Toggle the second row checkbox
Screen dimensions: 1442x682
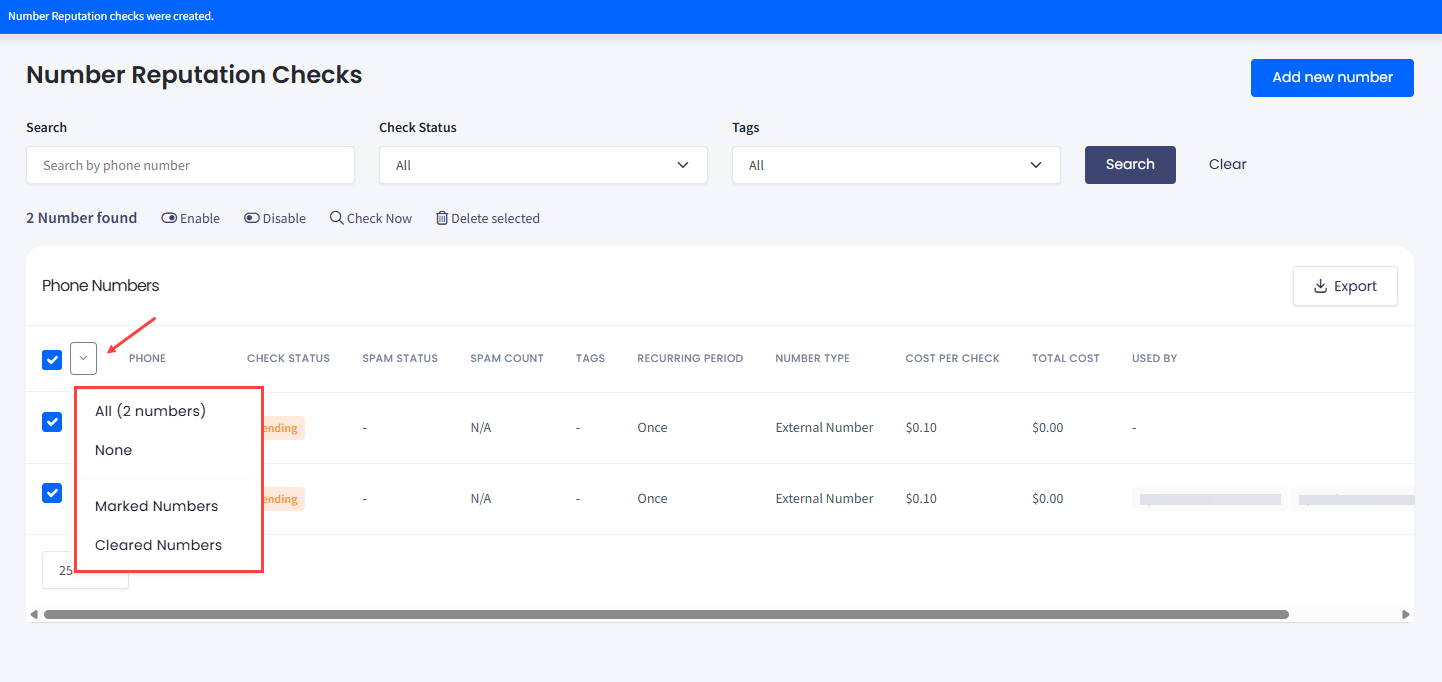coord(52,493)
